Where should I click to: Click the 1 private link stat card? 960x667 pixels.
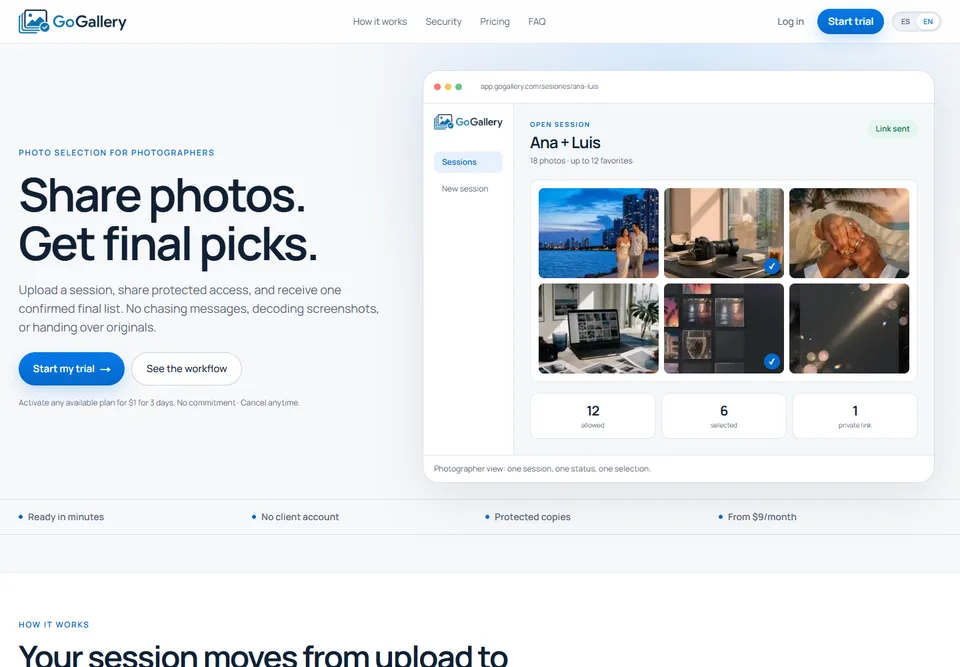(855, 416)
